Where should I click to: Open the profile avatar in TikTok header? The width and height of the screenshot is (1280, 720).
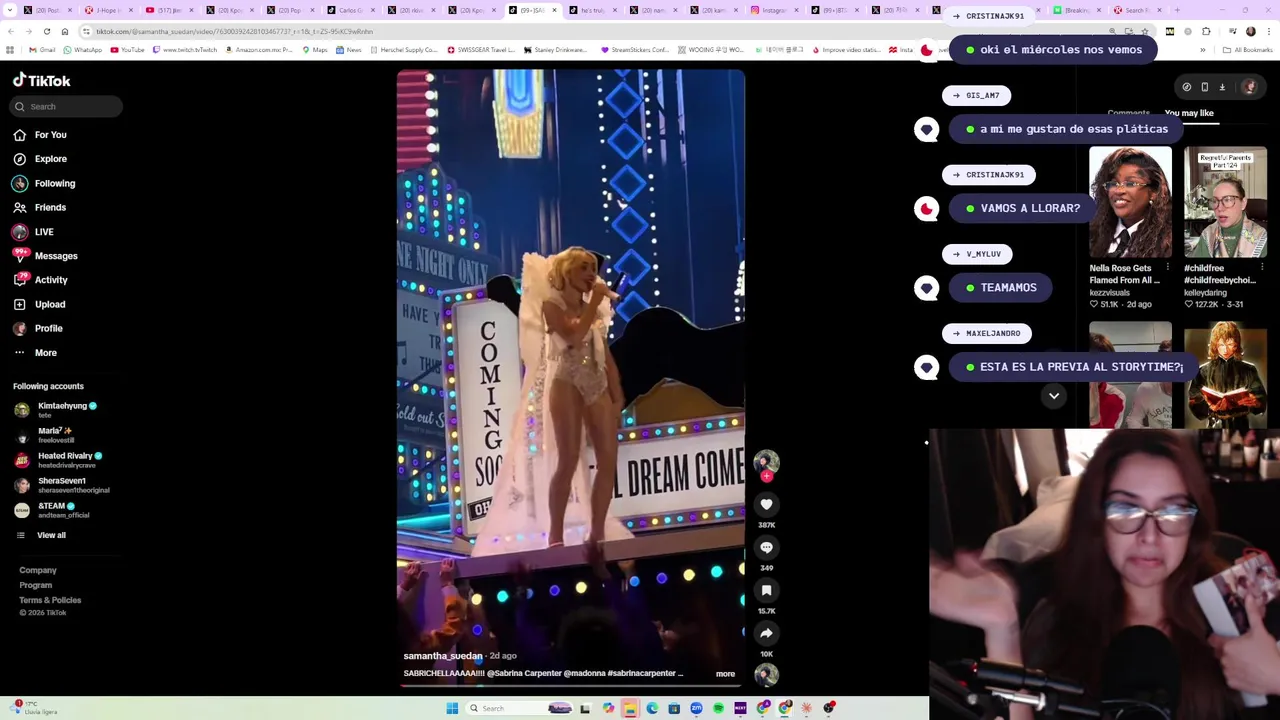(1249, 87)
